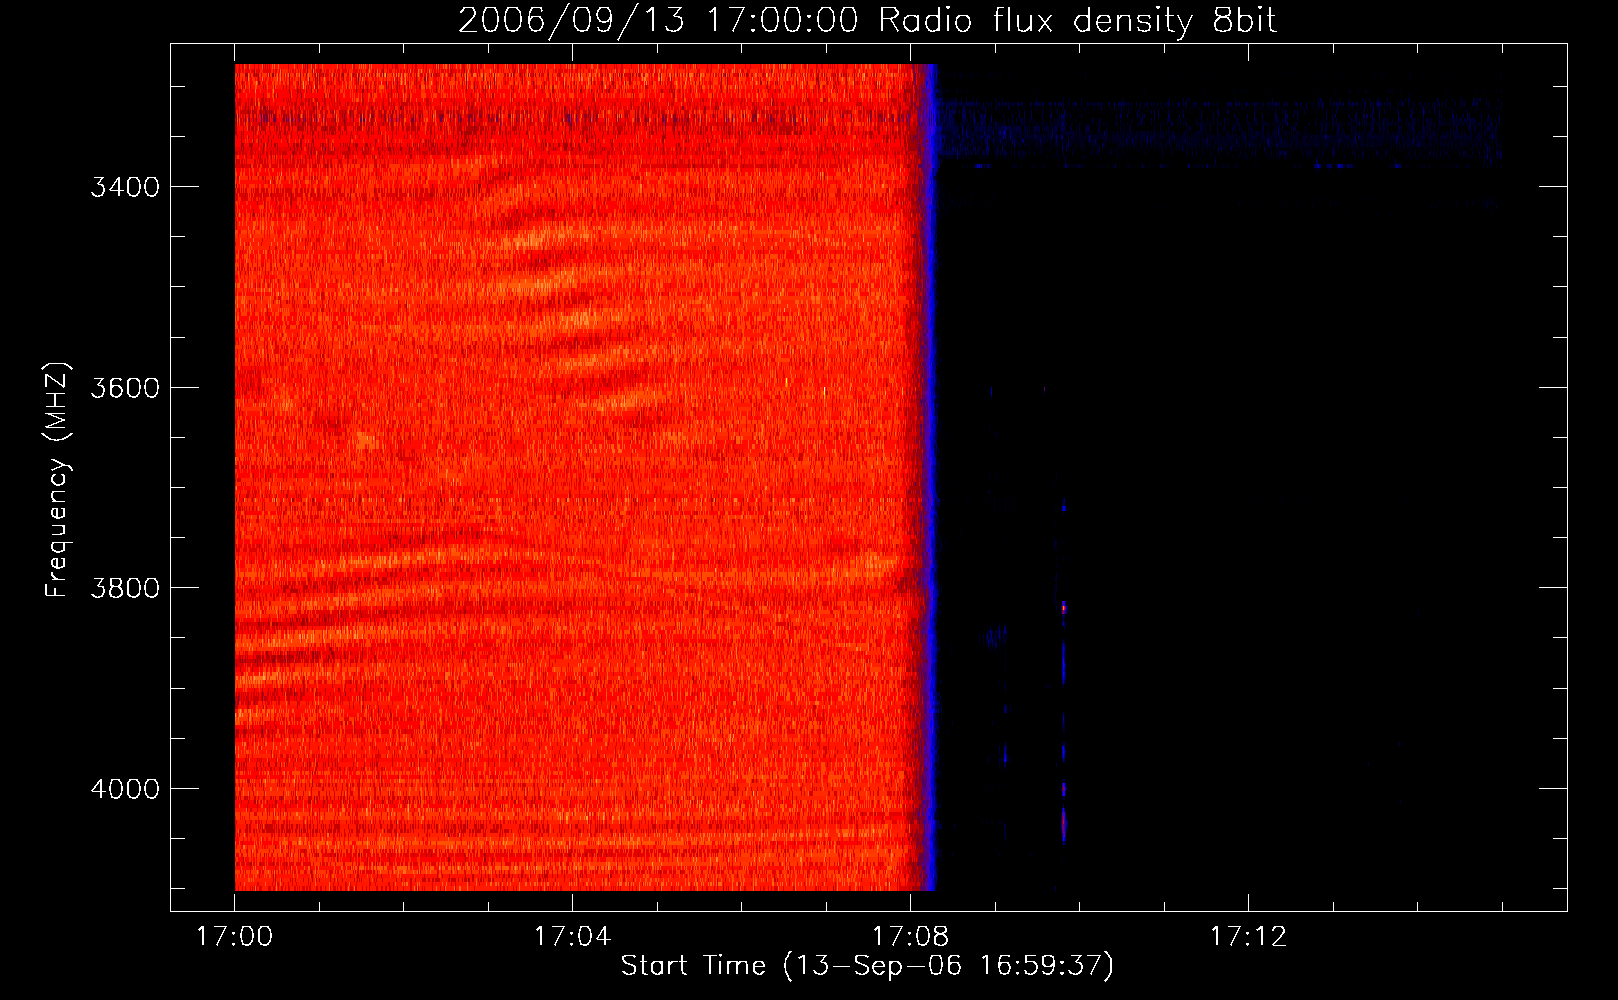The height and width of the screenshot is (1000, 1618).
Task: Click the plot title '2006/09/13 17:00:00 Radio flux density 8bit'
Action: point(867,21)
